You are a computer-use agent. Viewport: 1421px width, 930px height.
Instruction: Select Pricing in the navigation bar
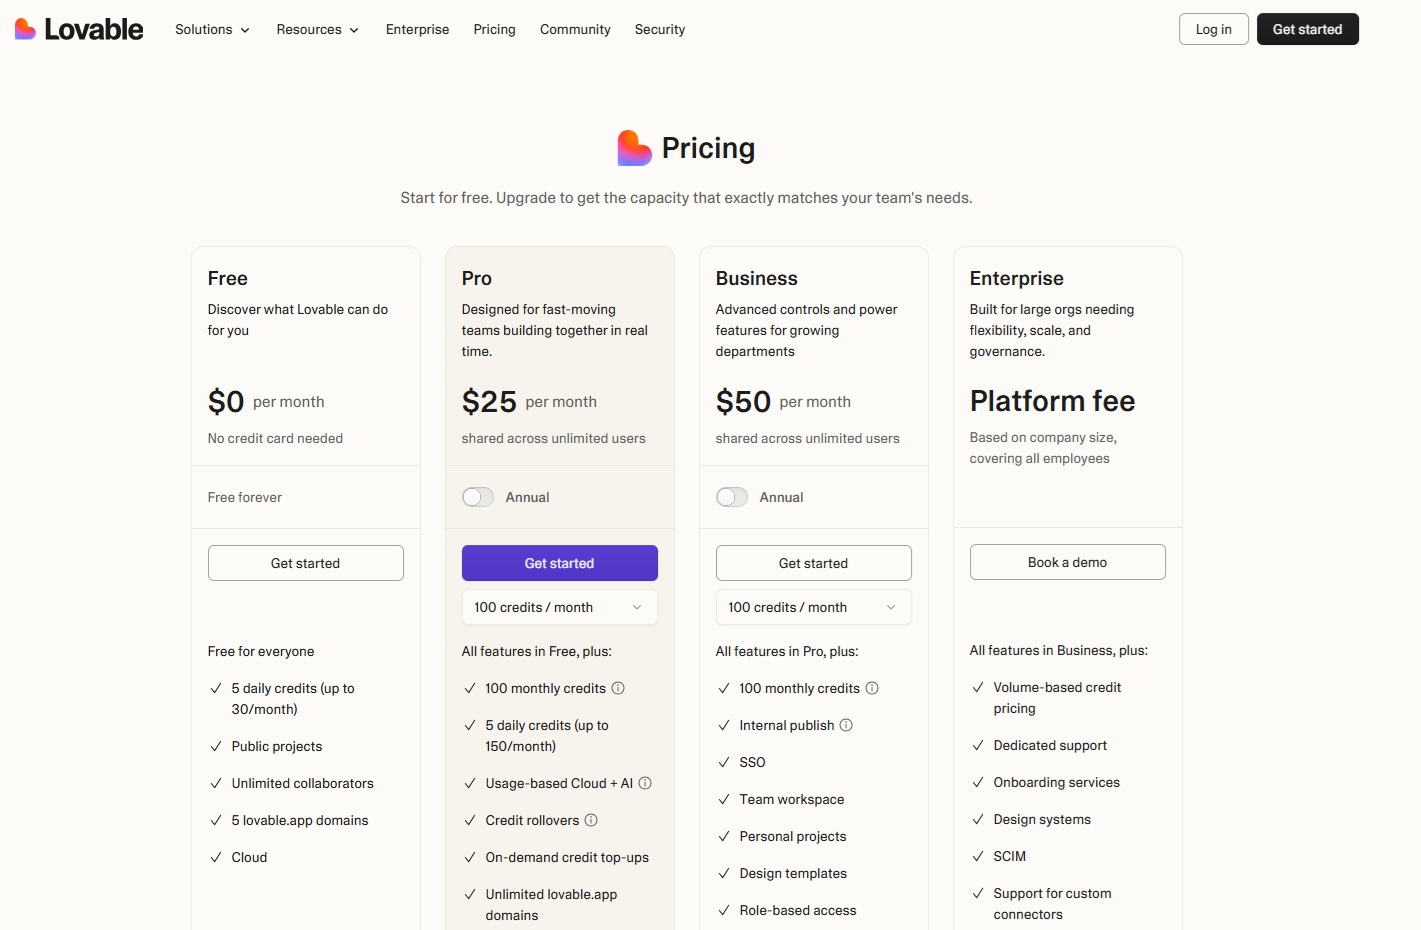494,30
